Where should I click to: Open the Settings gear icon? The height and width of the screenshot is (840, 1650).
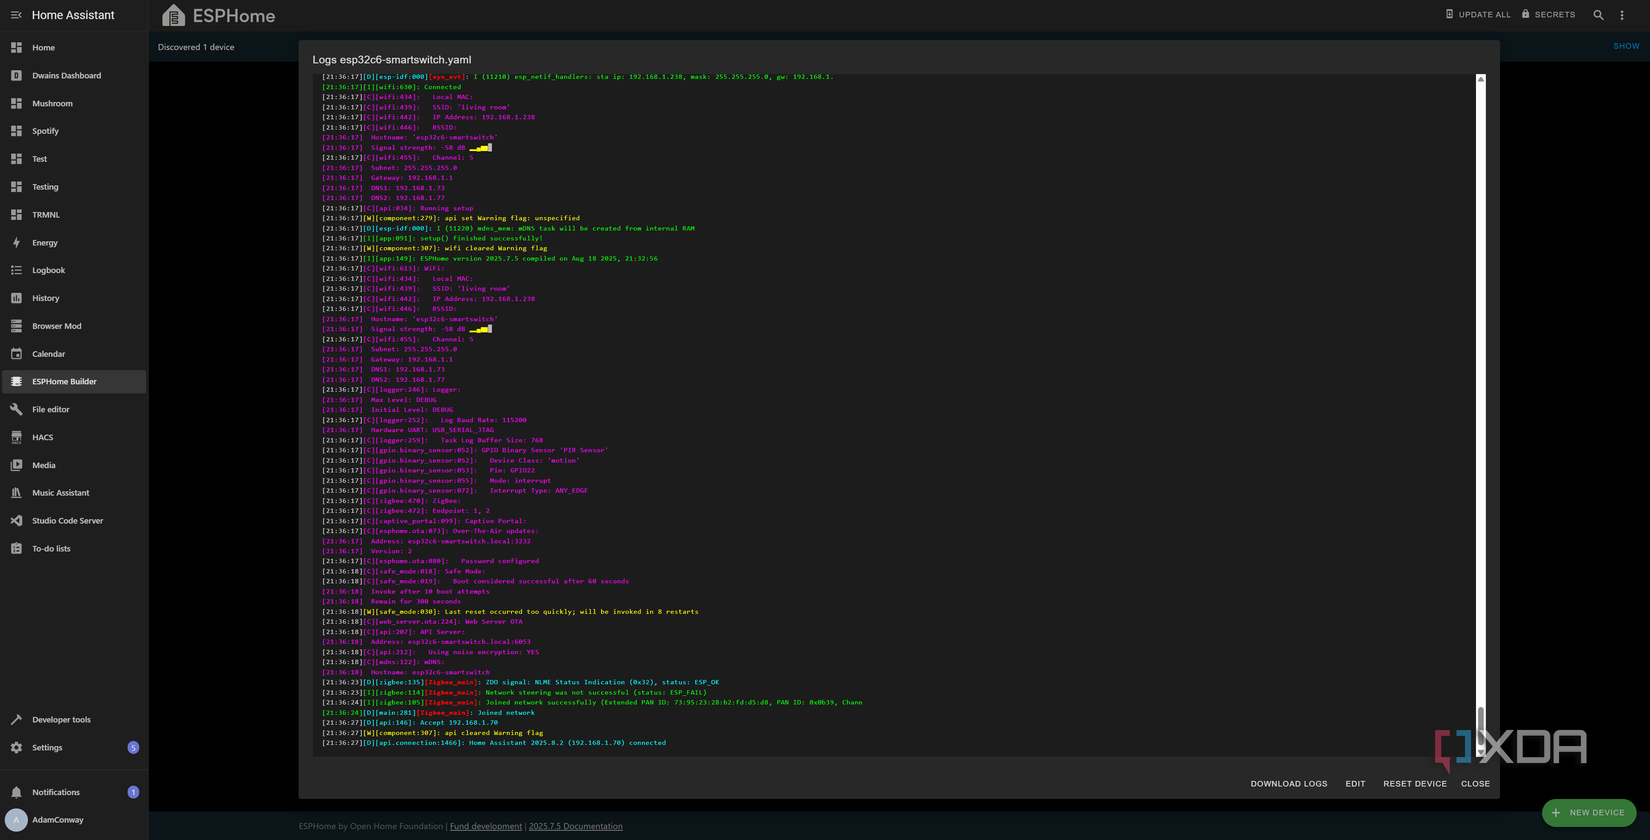pyautogui.click(x=16, y=748)
